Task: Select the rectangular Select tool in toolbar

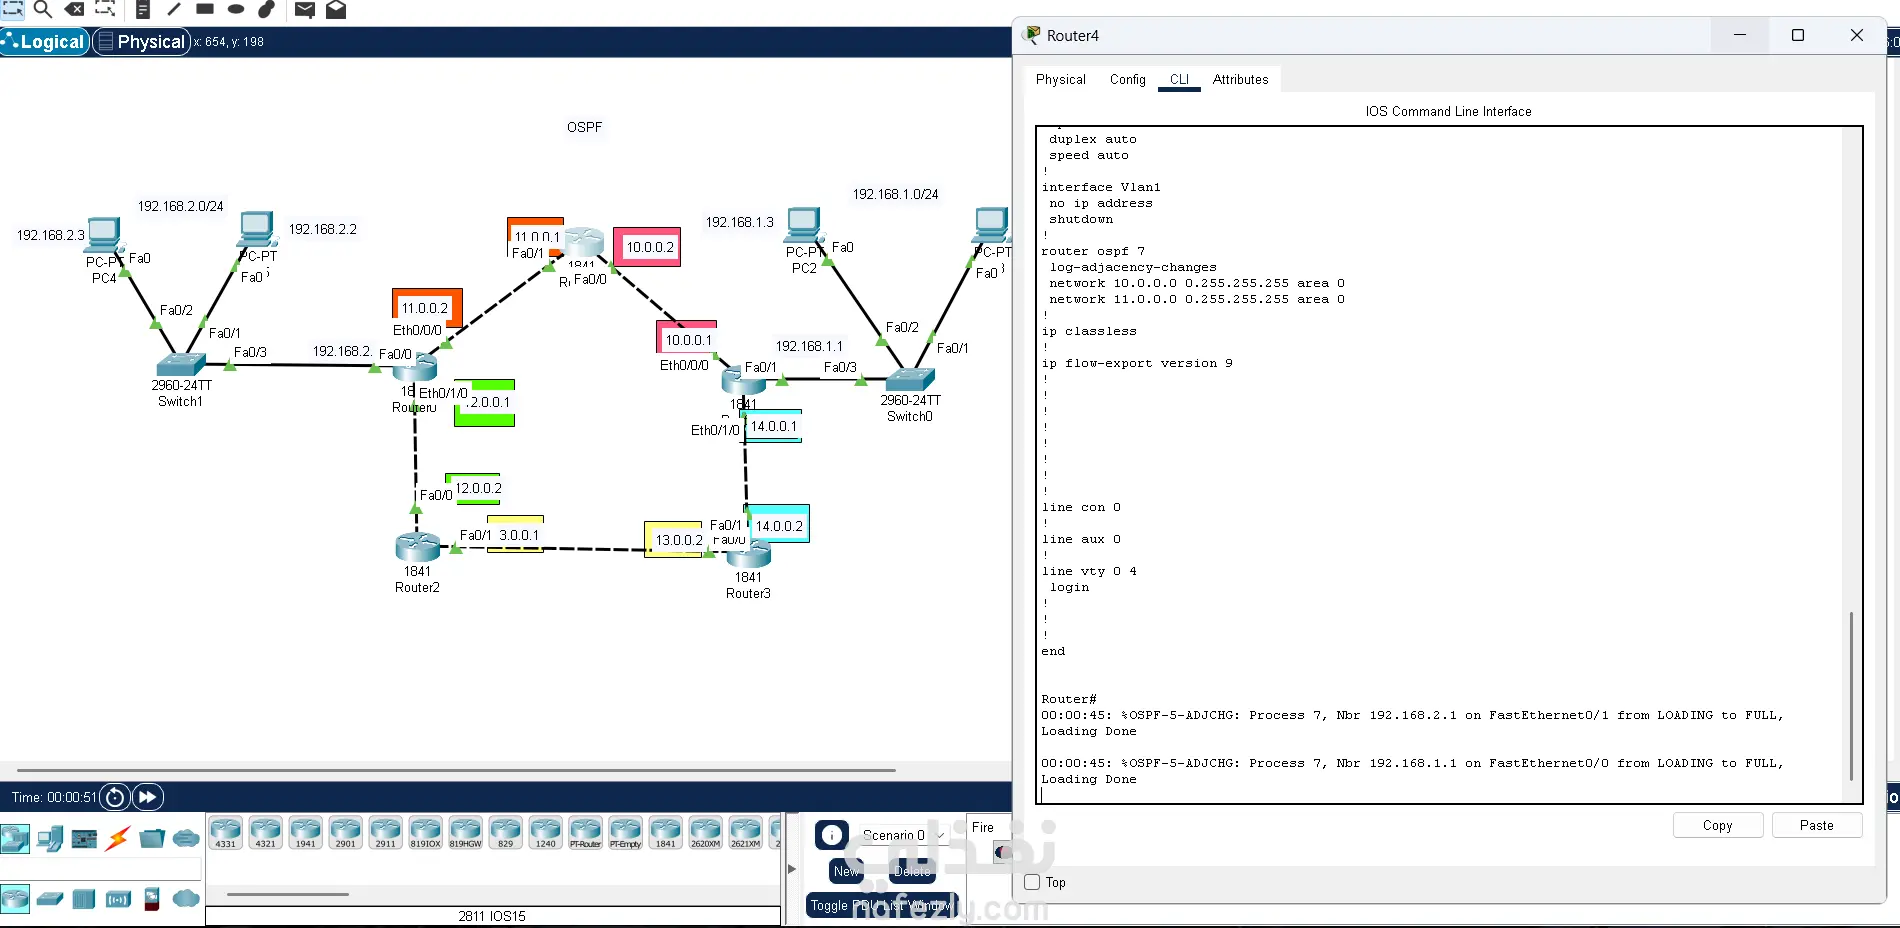Action: click(12, 9)
